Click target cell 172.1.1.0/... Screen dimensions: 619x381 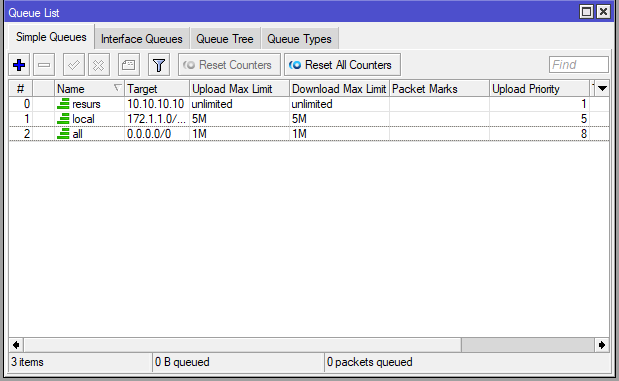click(x=156, y=119)
